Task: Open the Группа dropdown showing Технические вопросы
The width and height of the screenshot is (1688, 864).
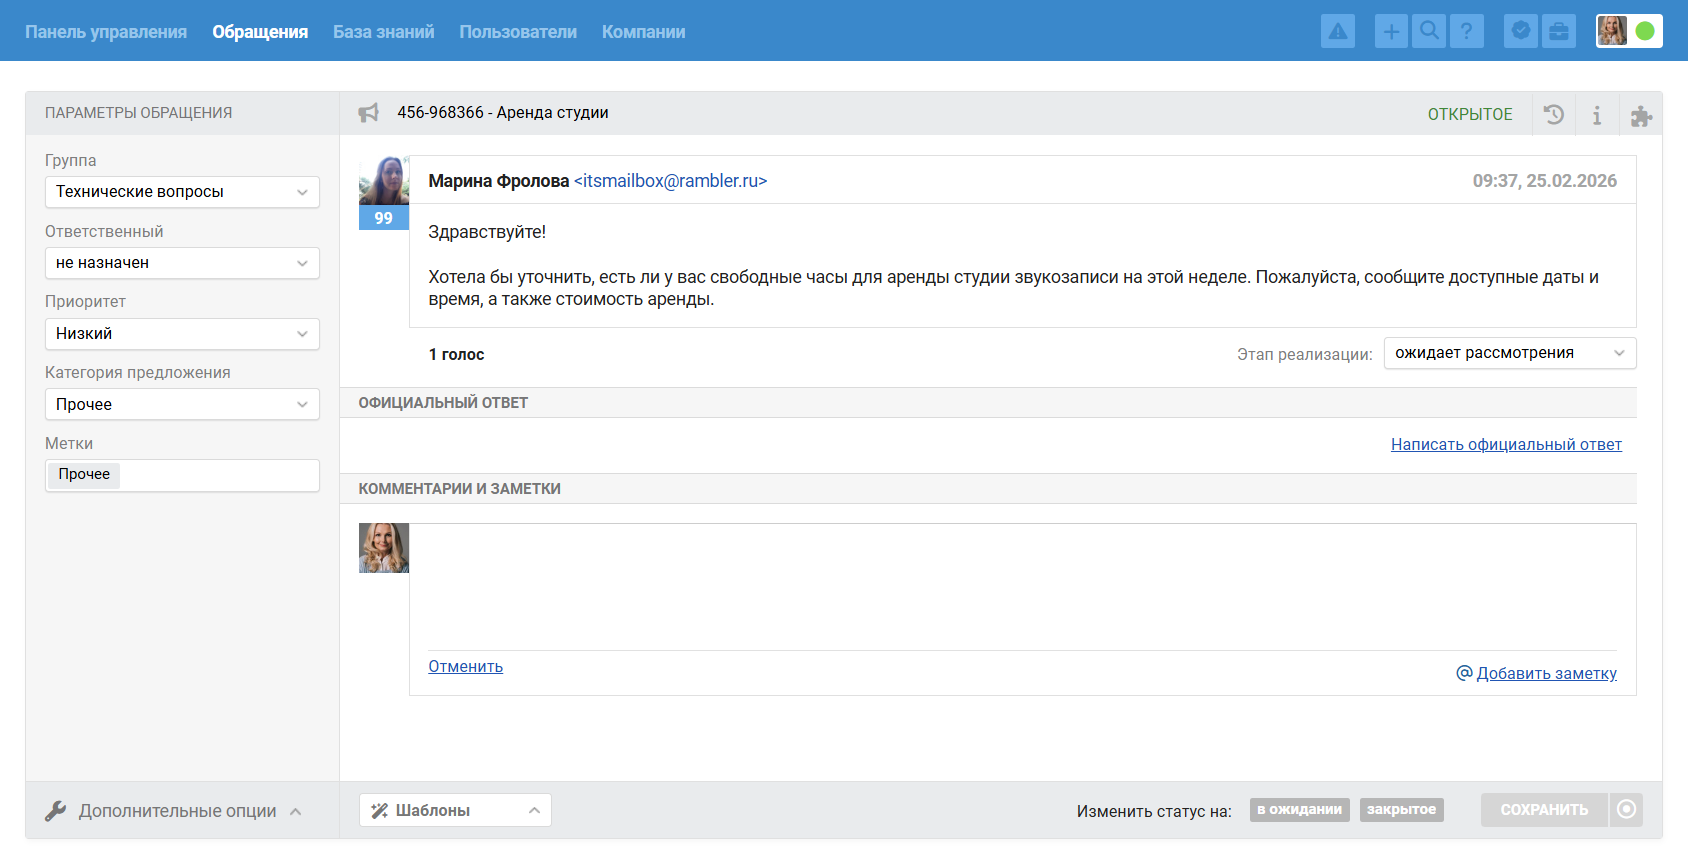Action: coord(182,192)
